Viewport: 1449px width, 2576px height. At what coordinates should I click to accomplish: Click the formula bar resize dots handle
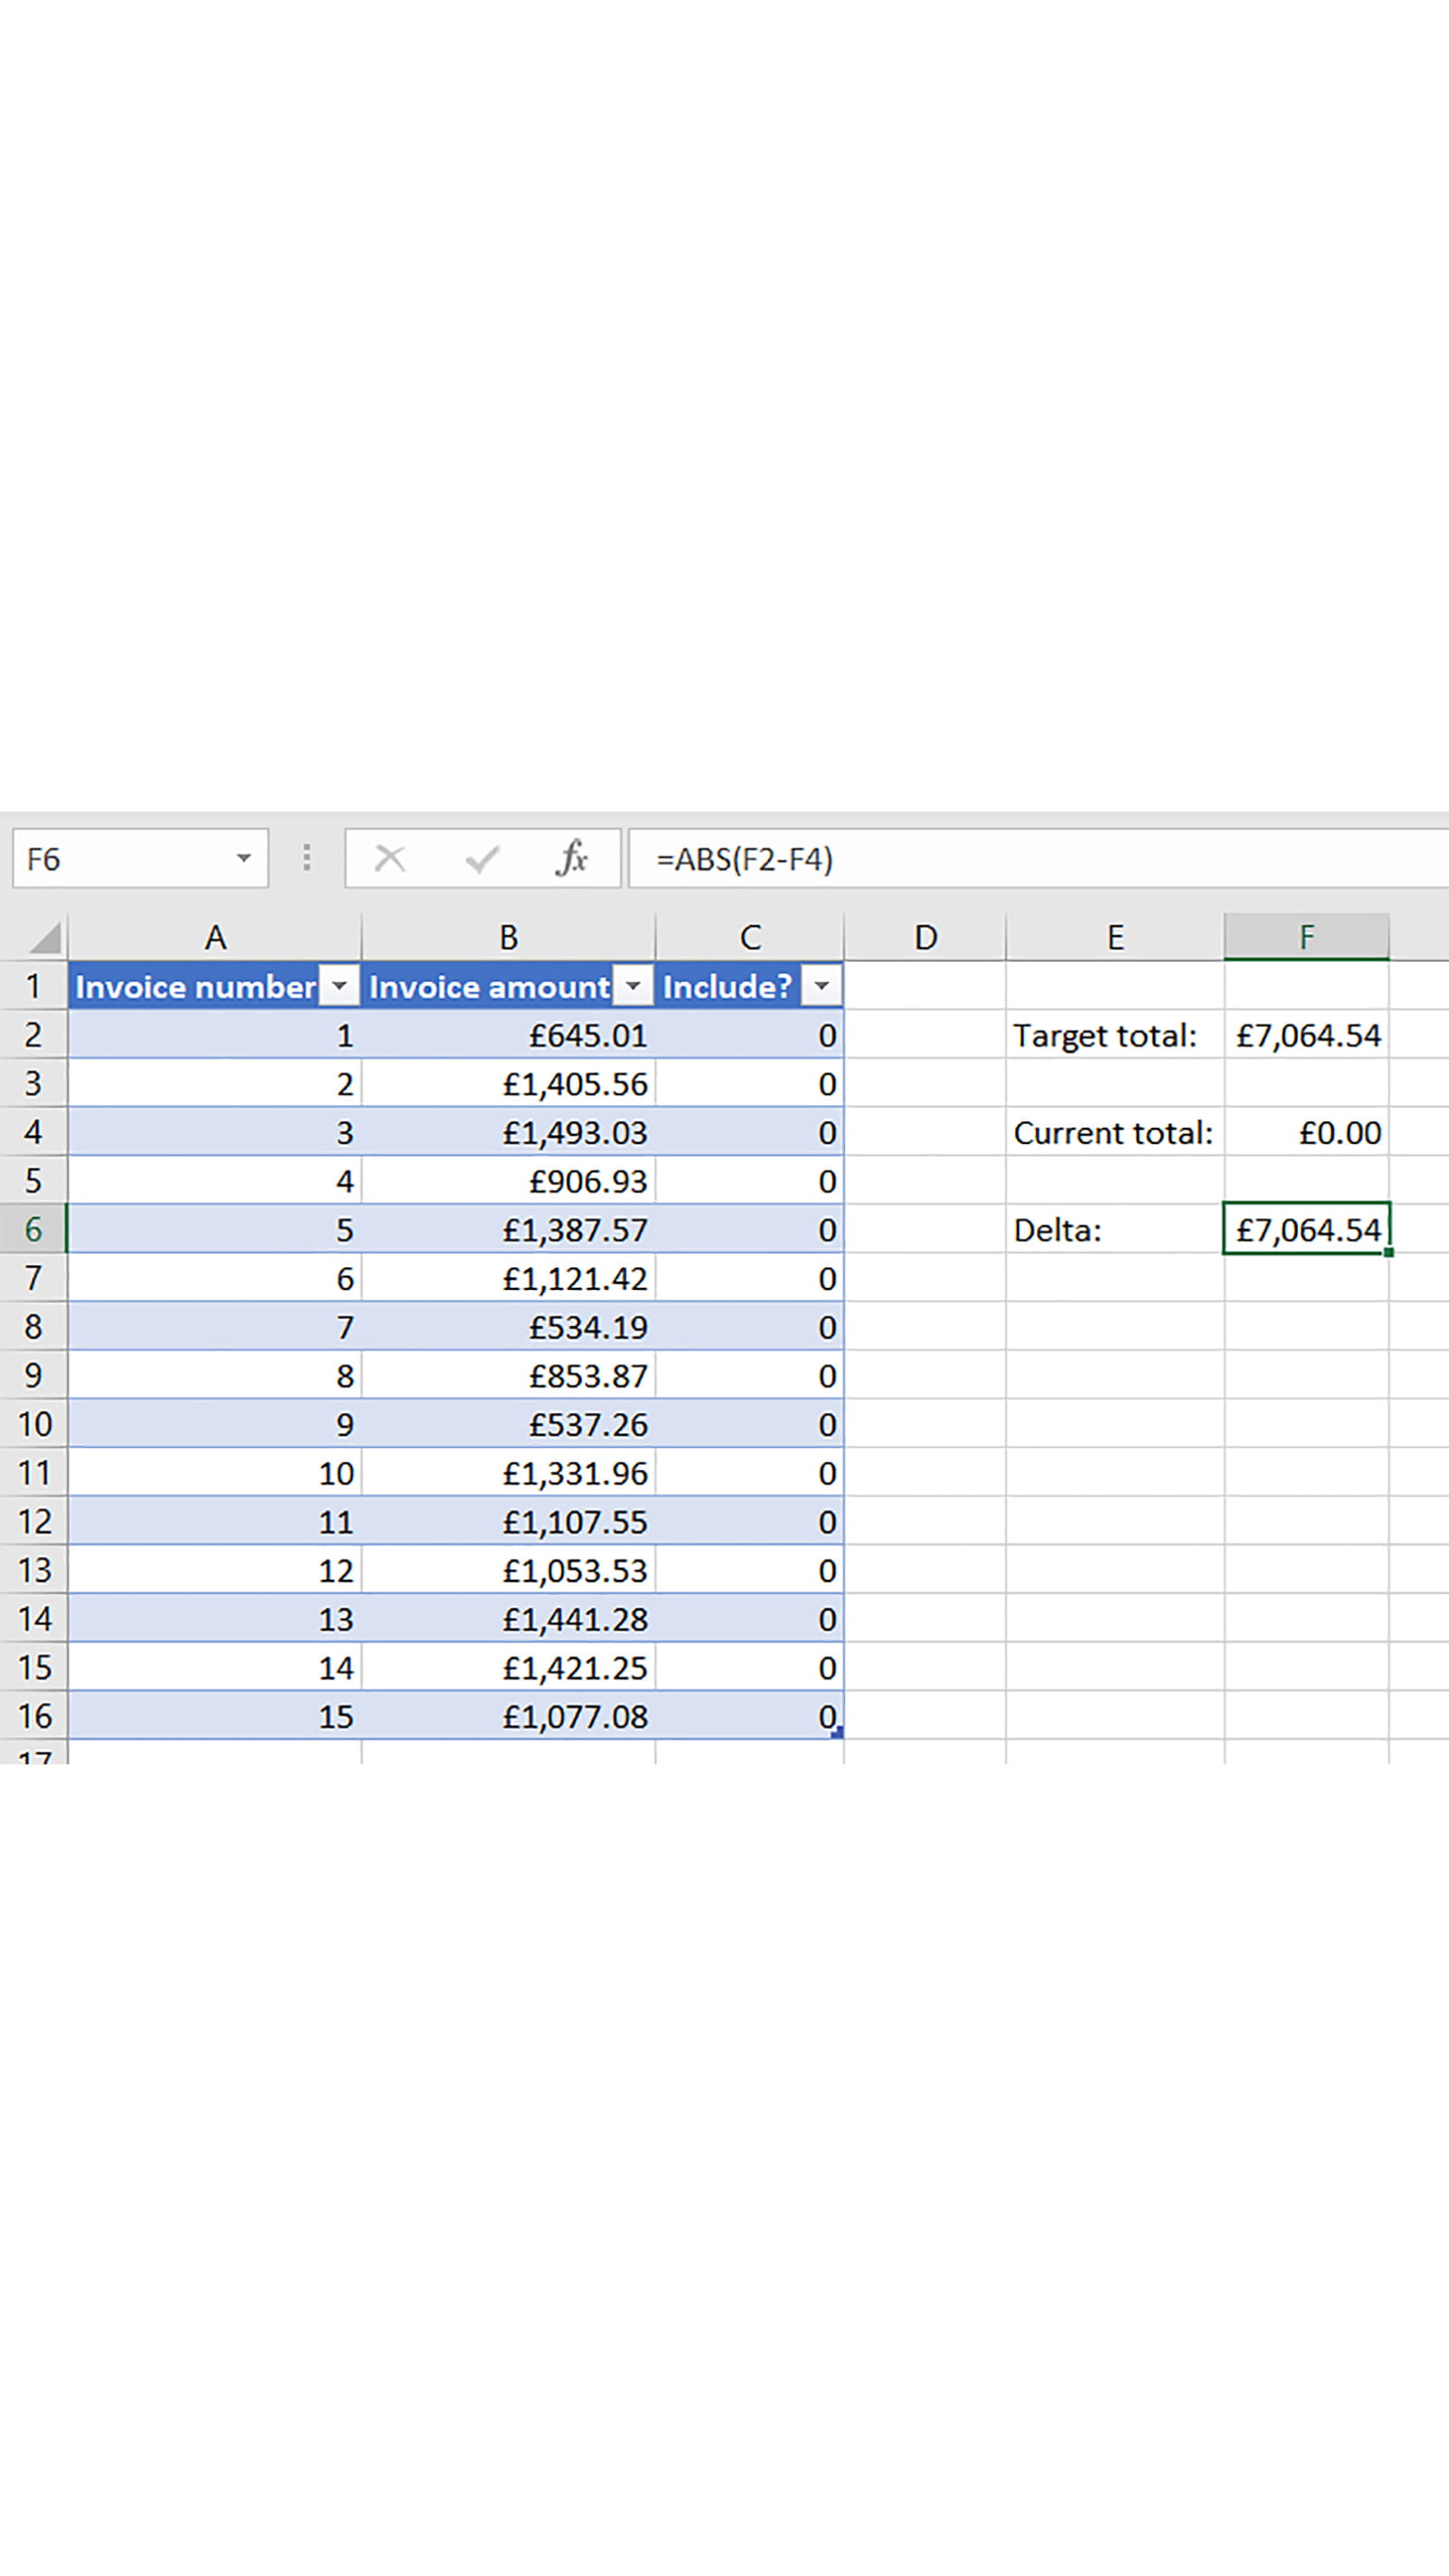(x=307, y=858)
